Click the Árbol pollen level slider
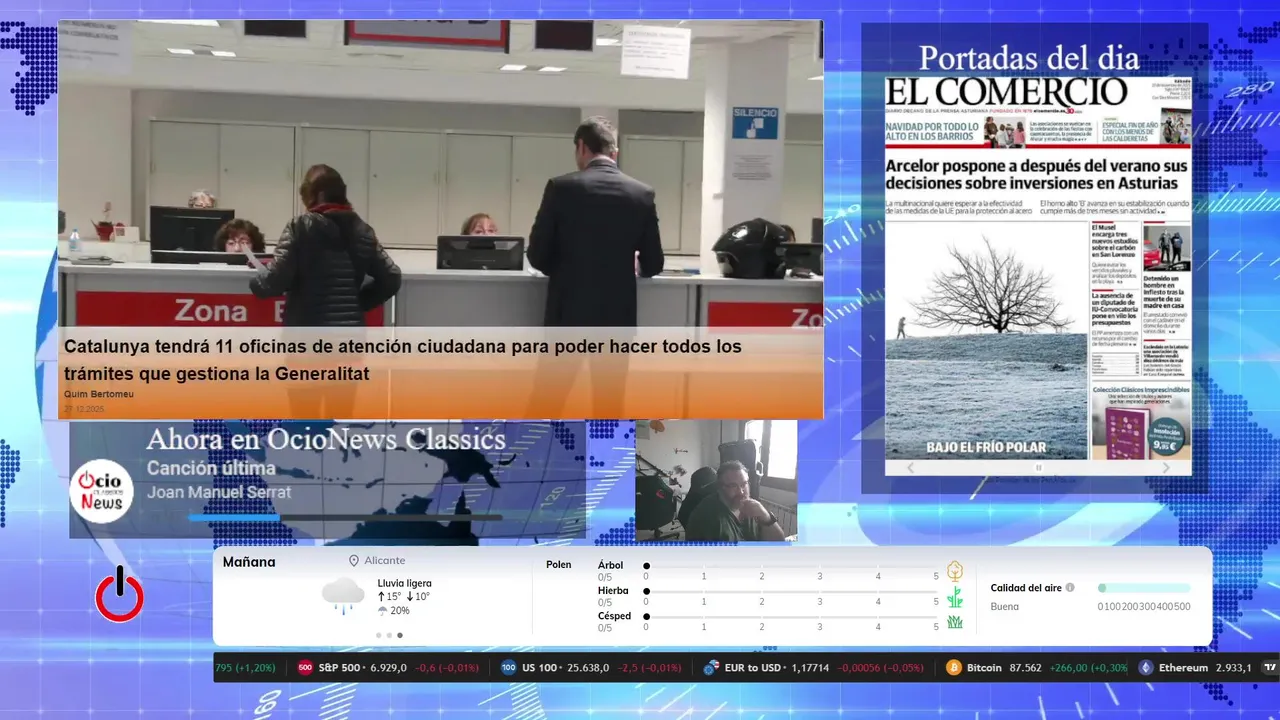This screenshot has width=1280, height=720. [x=792, y=566]
